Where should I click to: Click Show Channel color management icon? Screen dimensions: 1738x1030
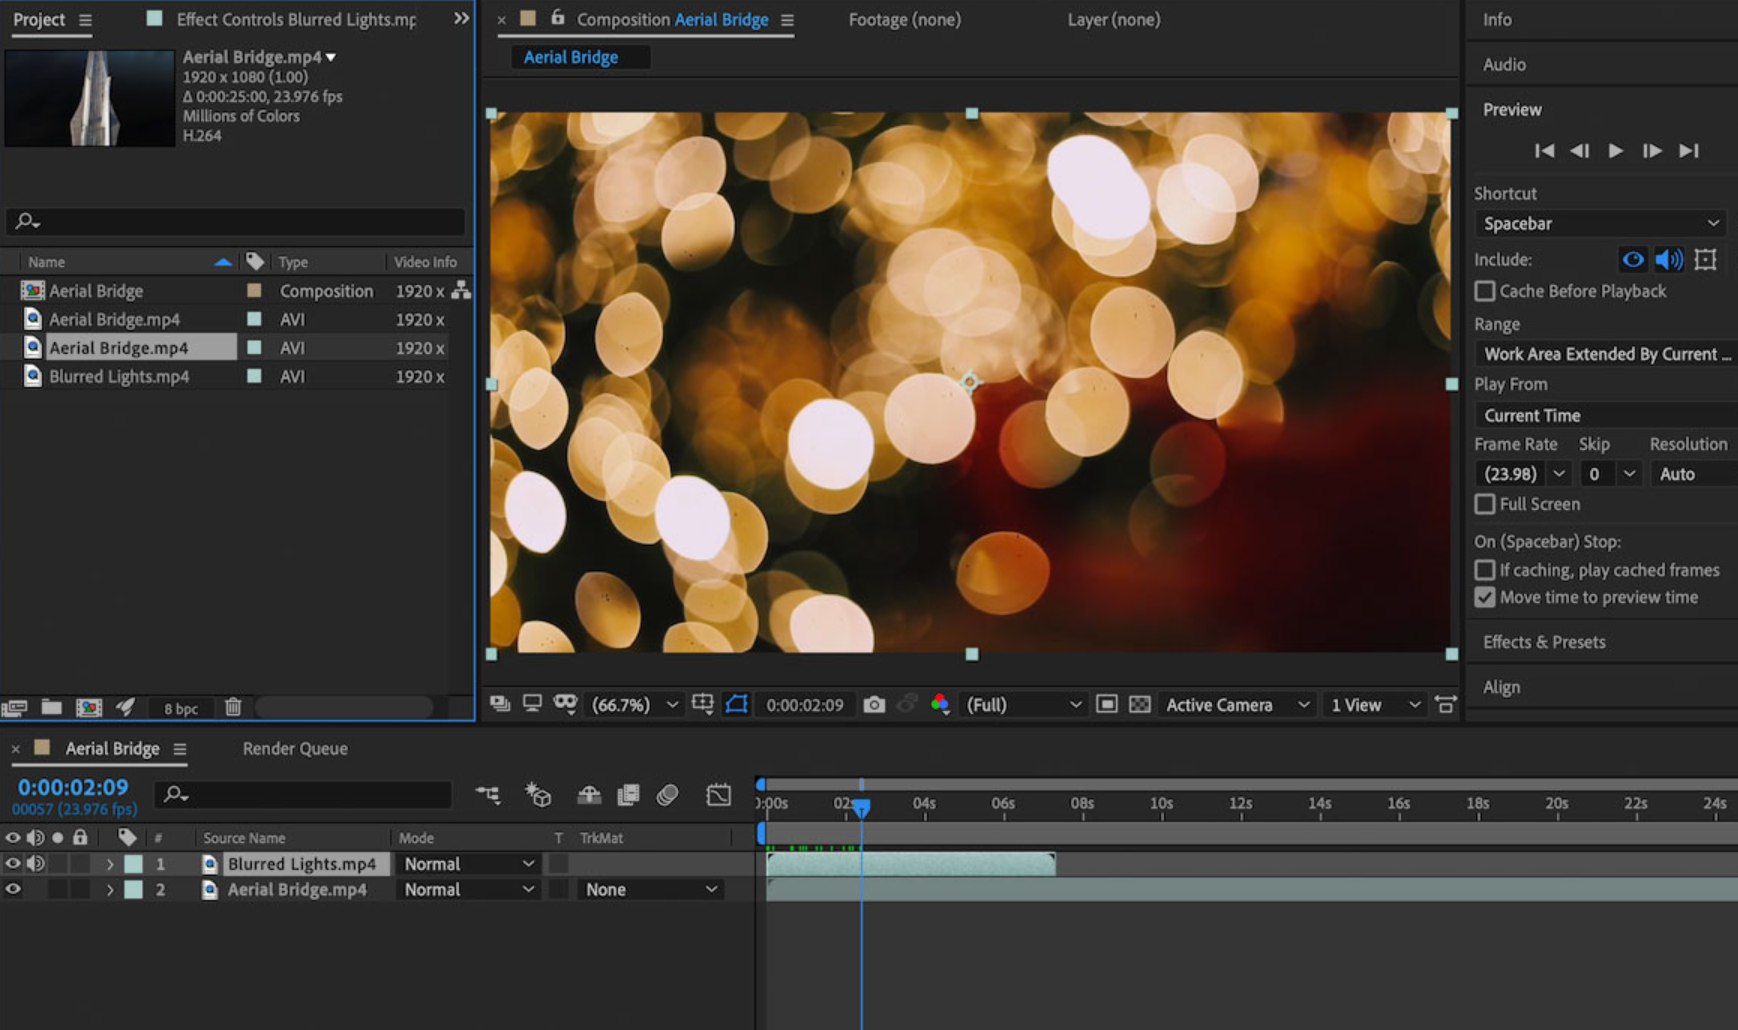point(940,705)
